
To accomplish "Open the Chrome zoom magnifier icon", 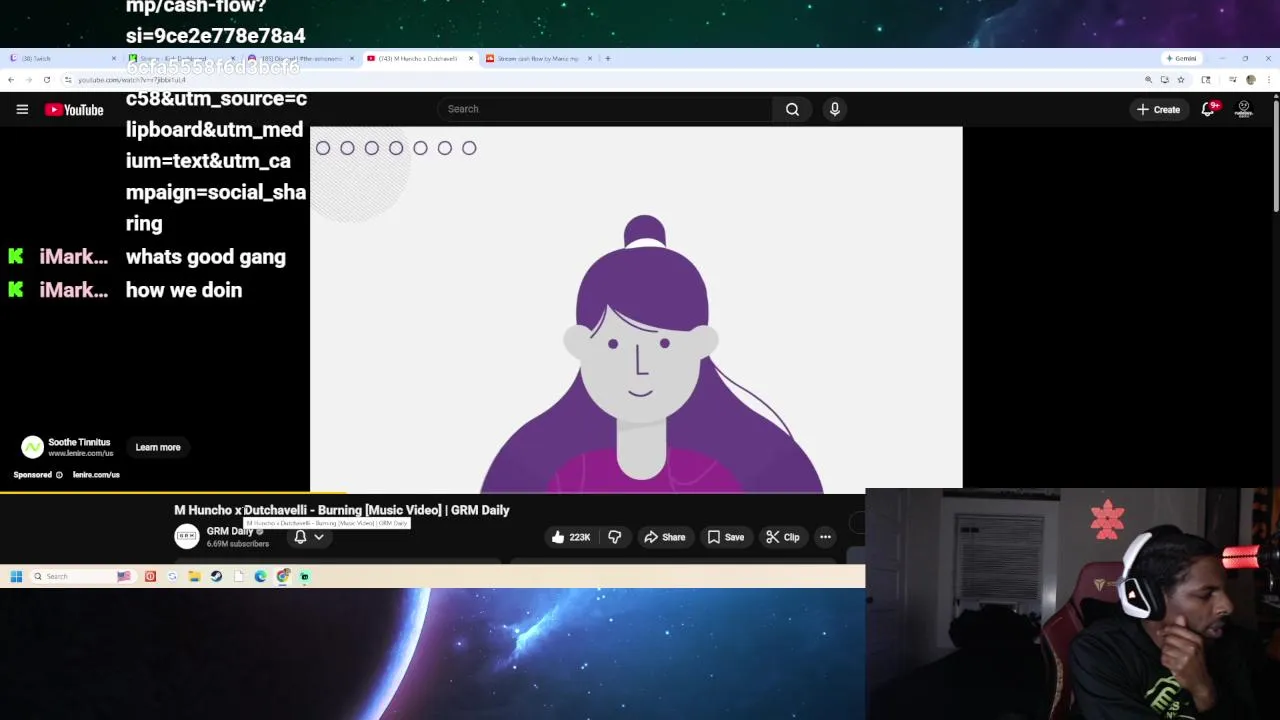I will [x=1148, y=80].
